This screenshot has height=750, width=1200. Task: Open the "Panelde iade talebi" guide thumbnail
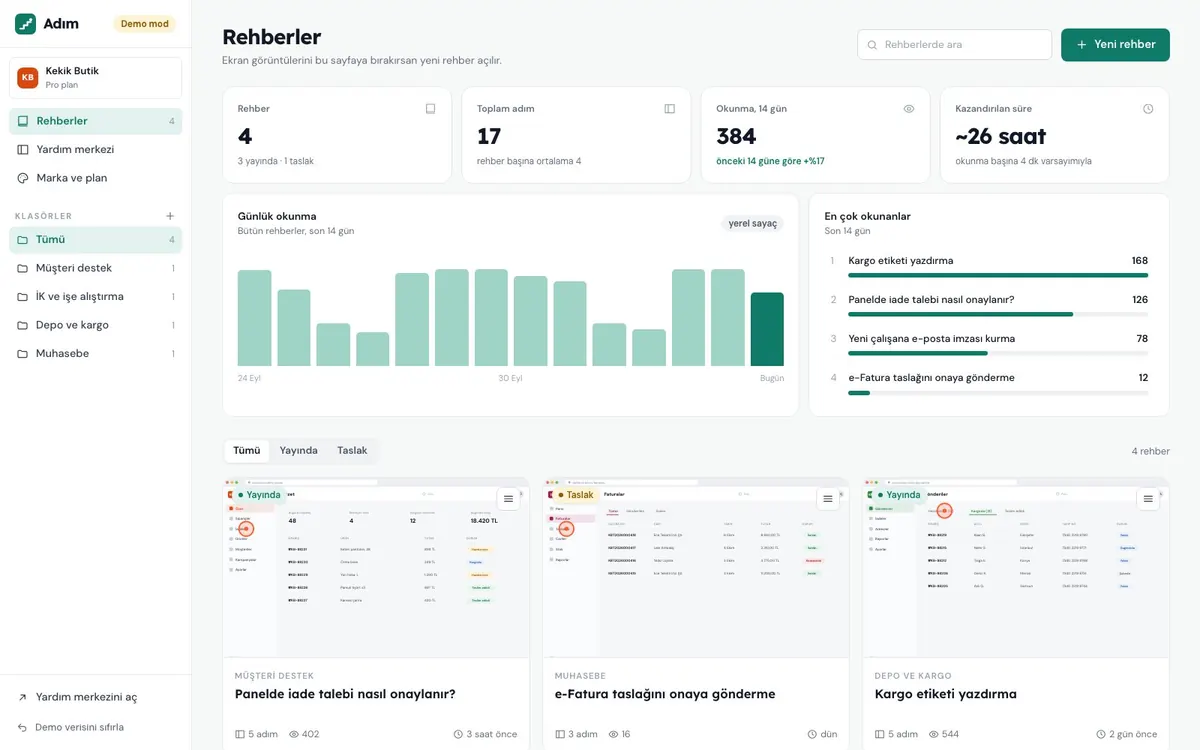coord(376,568)
